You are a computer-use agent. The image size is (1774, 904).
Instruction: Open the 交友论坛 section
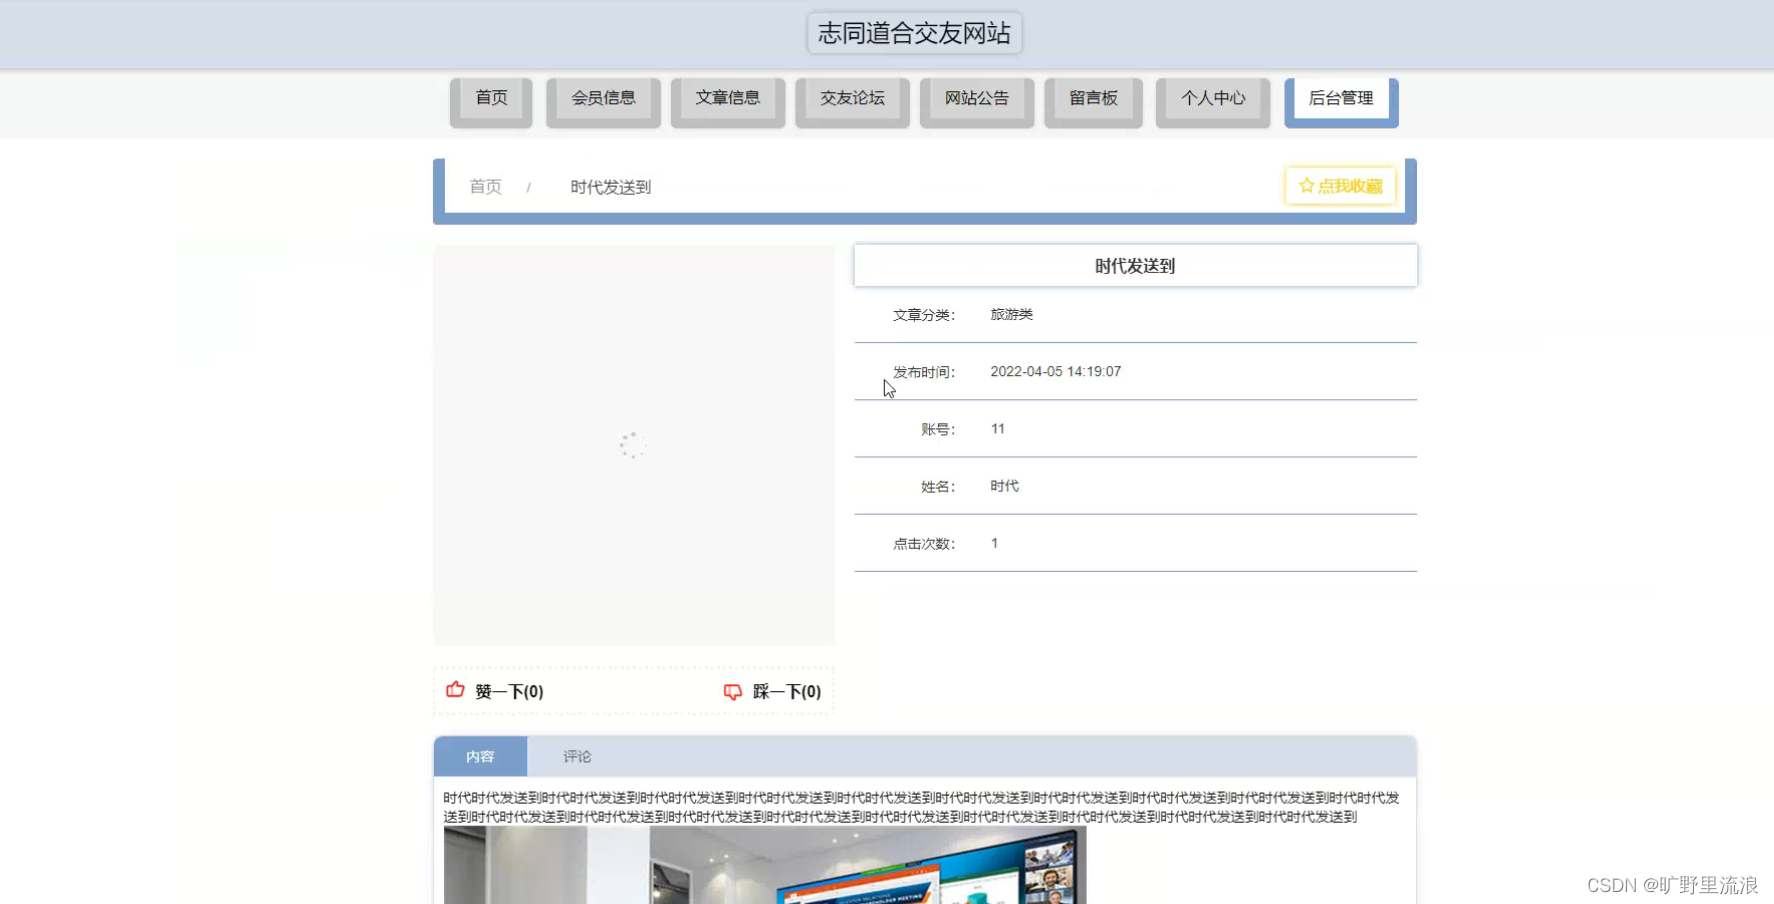point(851,98)
